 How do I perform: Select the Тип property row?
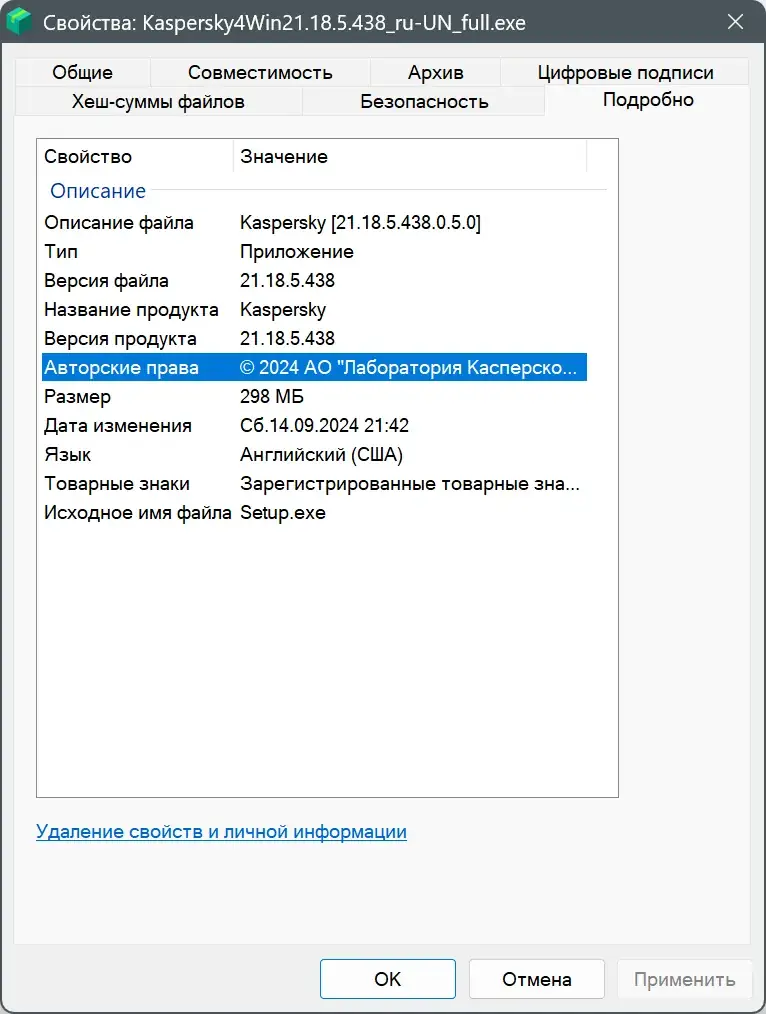point(314,252)
